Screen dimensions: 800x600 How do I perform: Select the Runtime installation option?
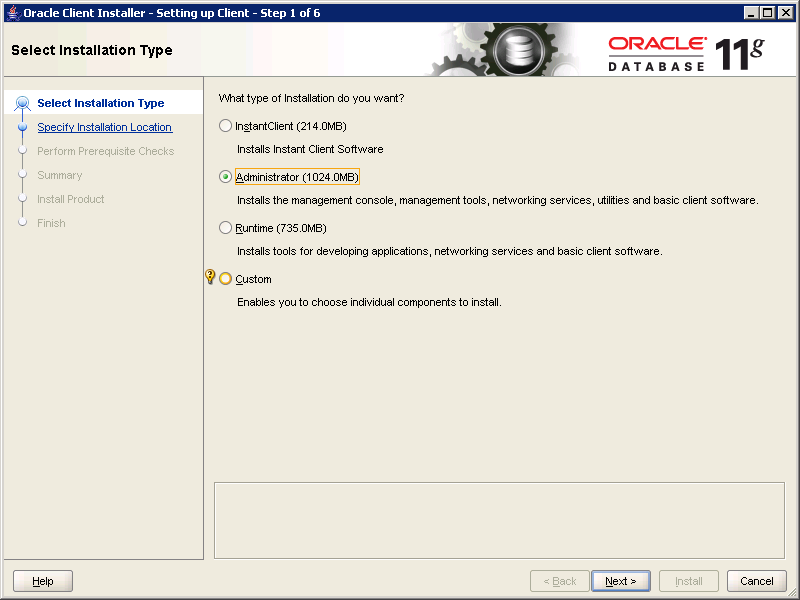(225, 228)
